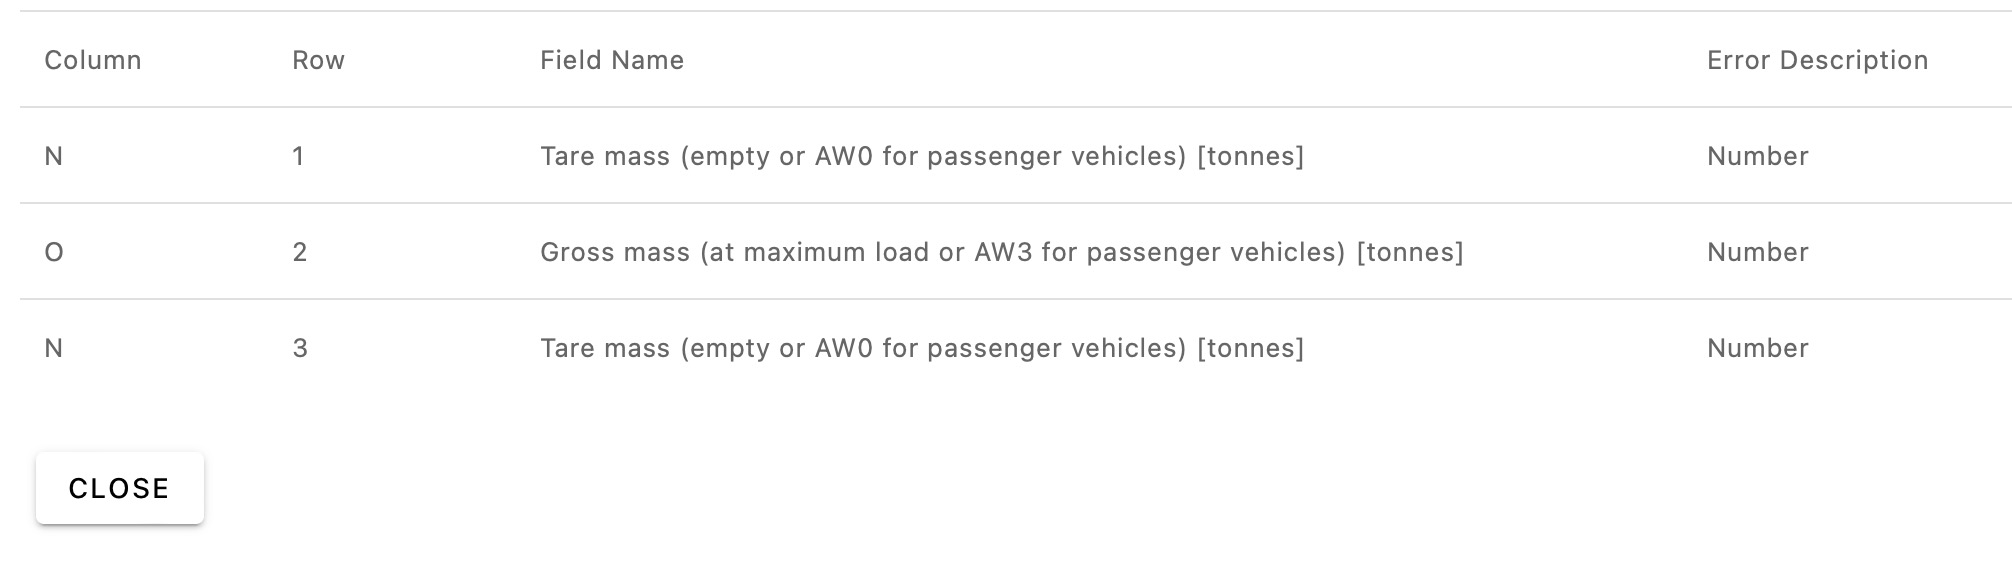Screen dimensions: 2012x564
Task: Click the "Row" table header
Action: point(318,60)
